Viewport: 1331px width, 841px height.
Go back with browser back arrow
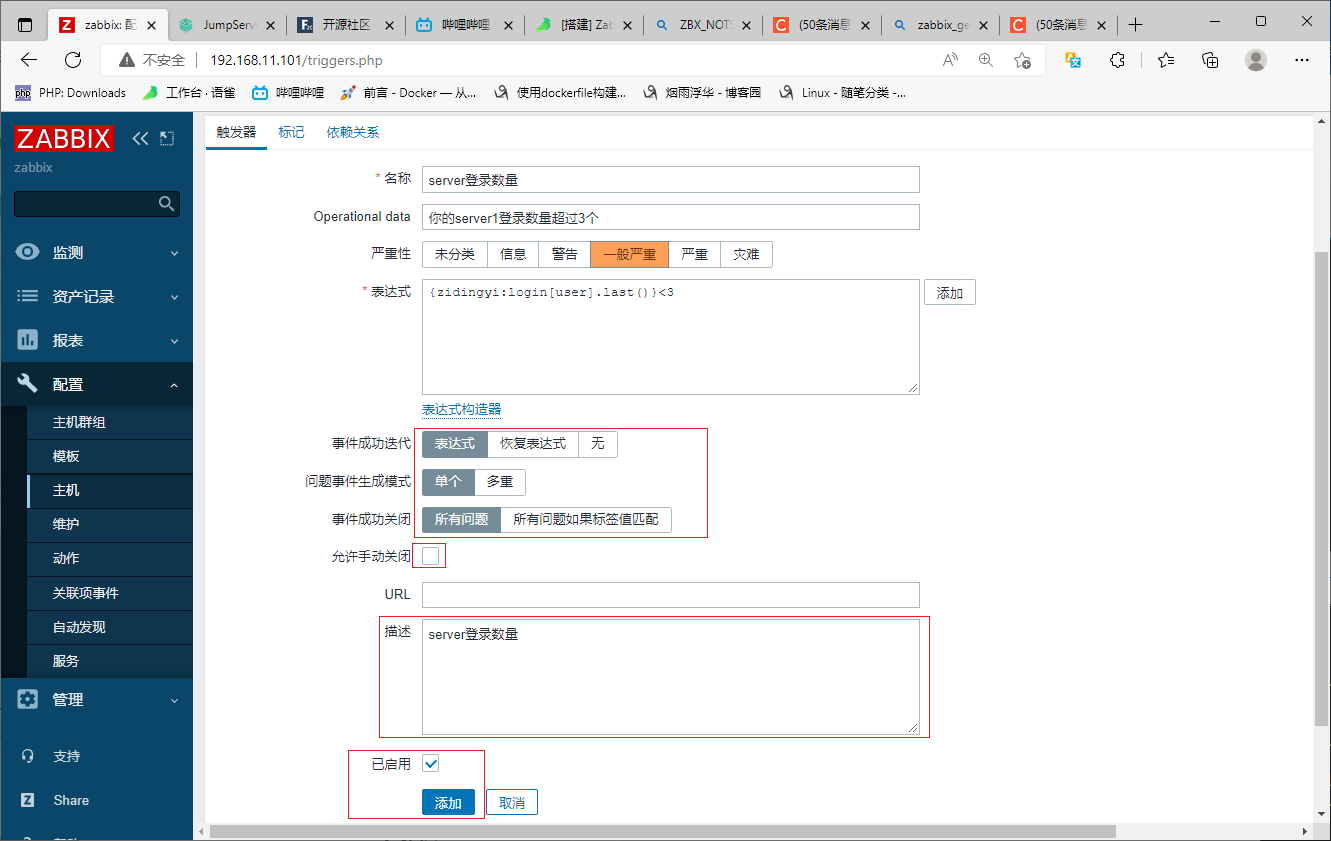pyautogui.click(x=28, y=60)
